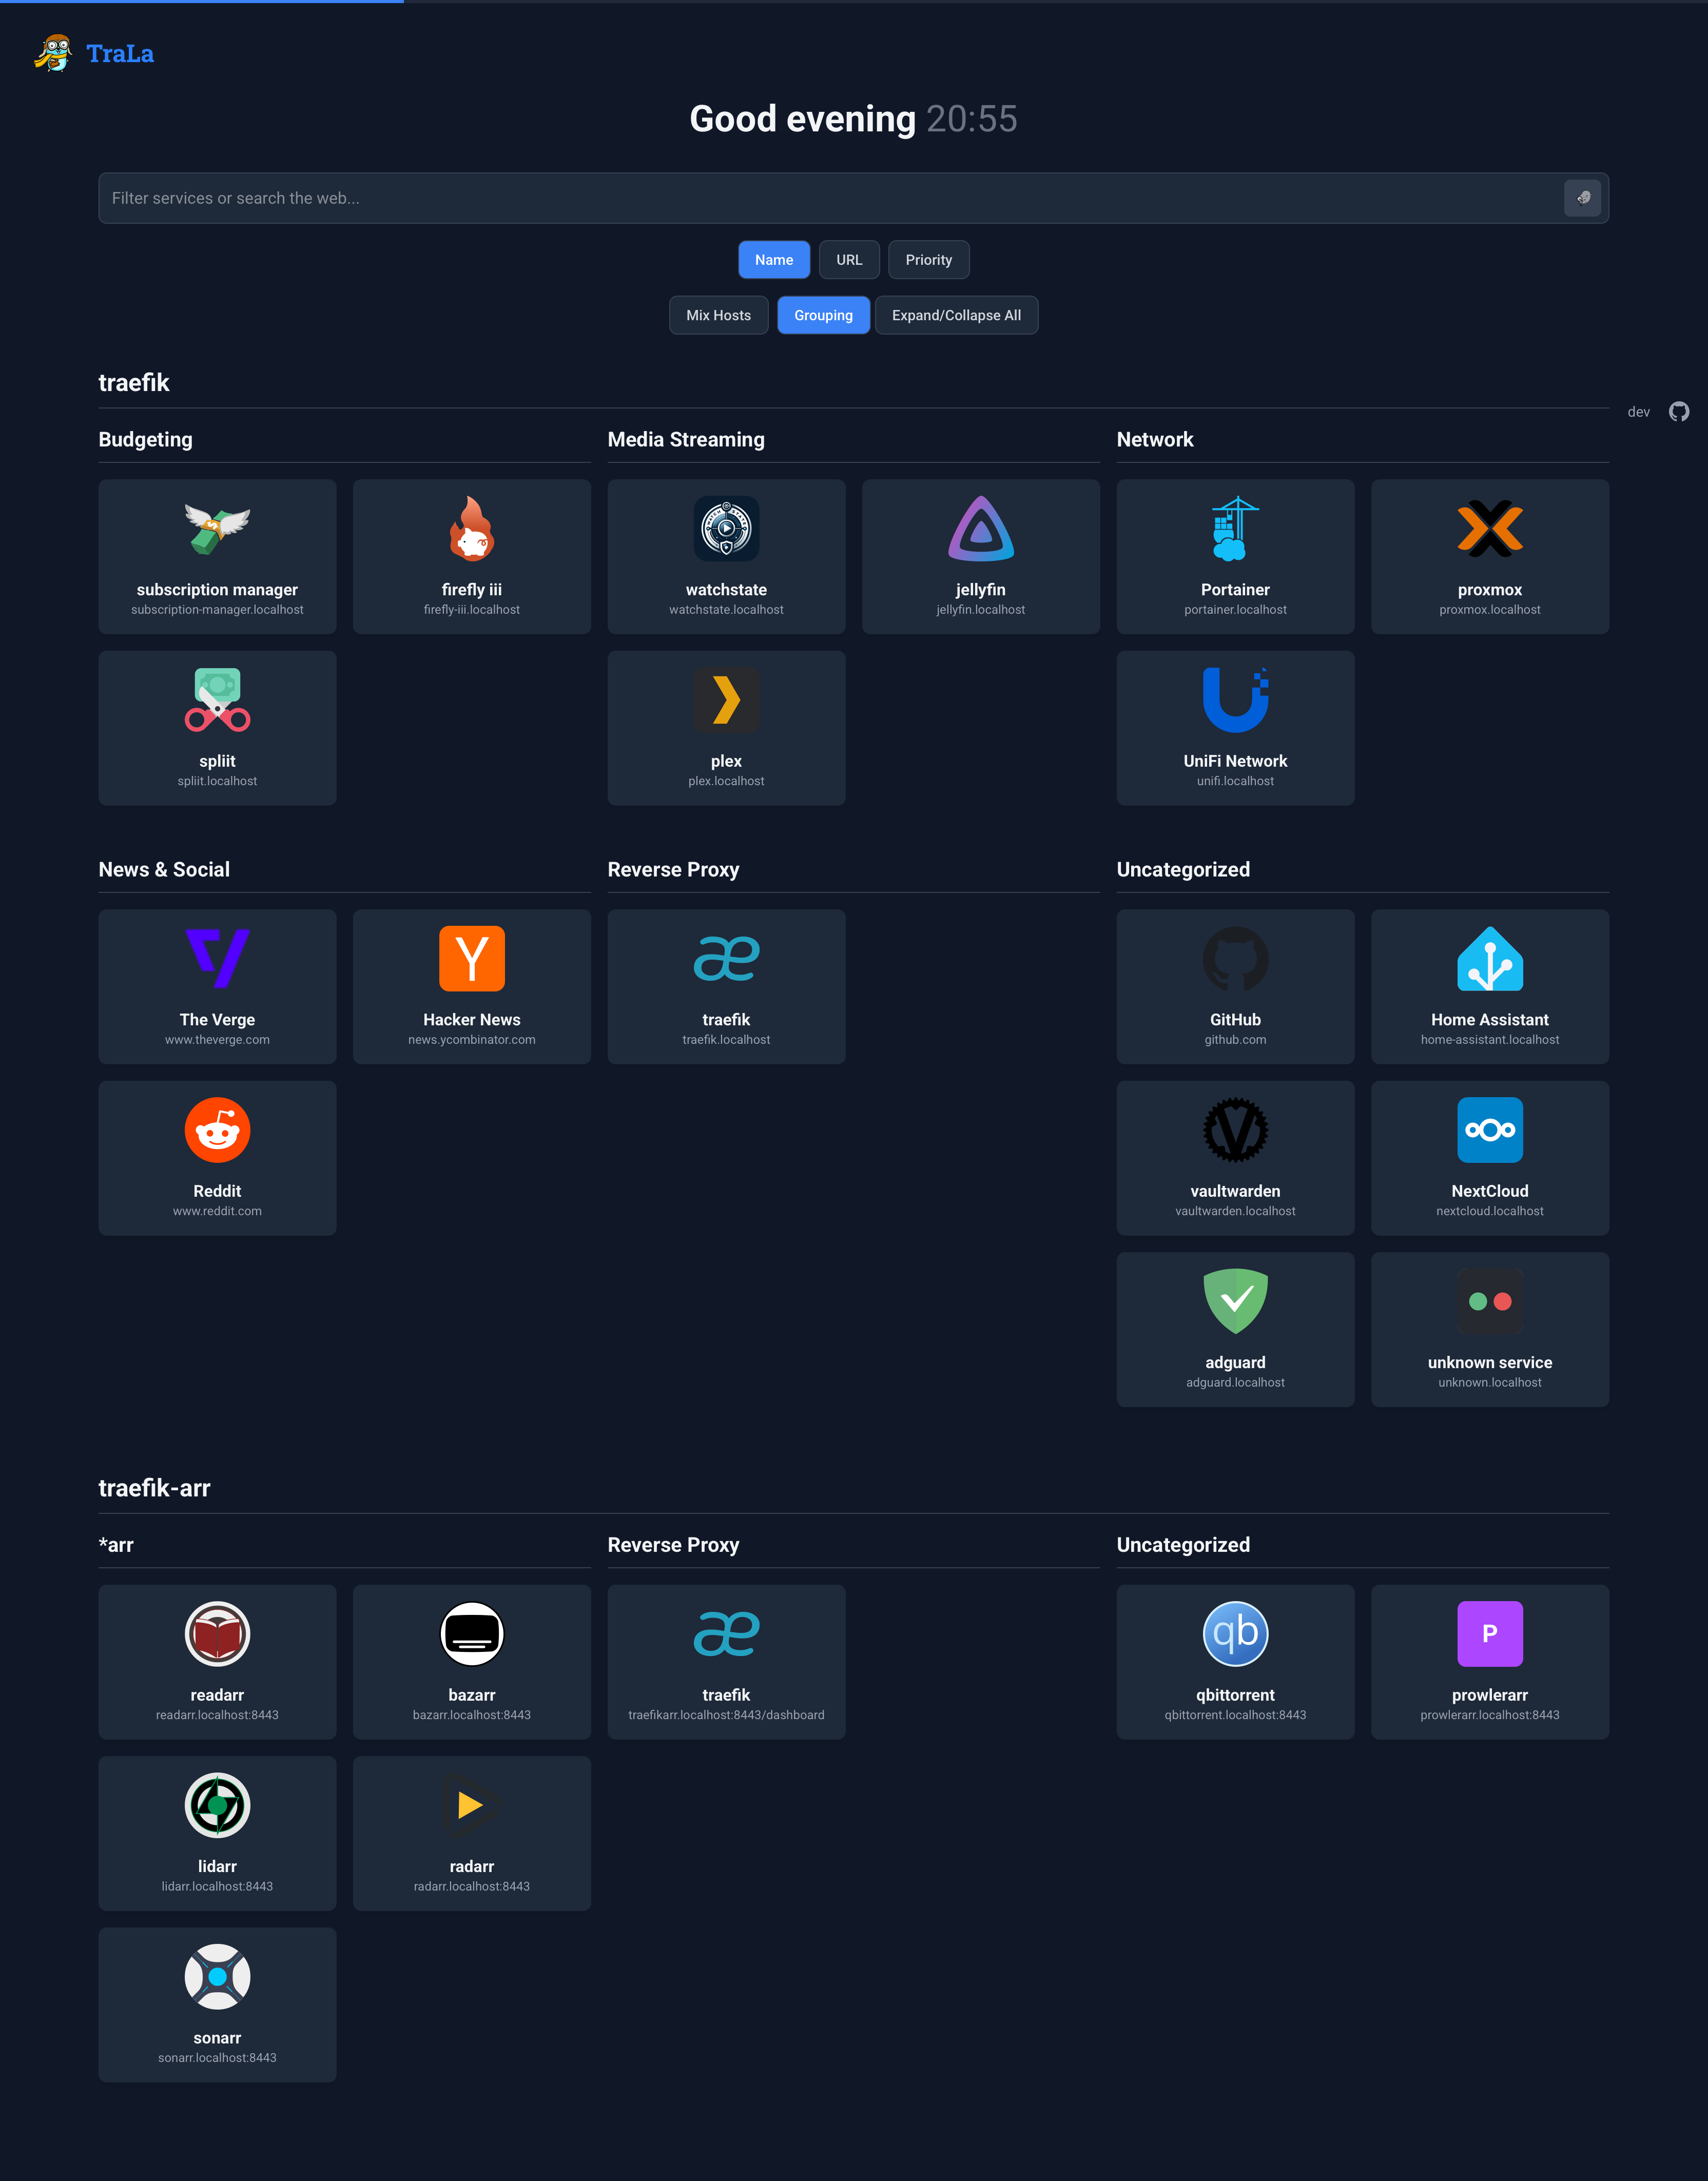The image size is (1708, 2181).
Task: Collapse the Budgeting group heading
Action: [x=145, y=440]
